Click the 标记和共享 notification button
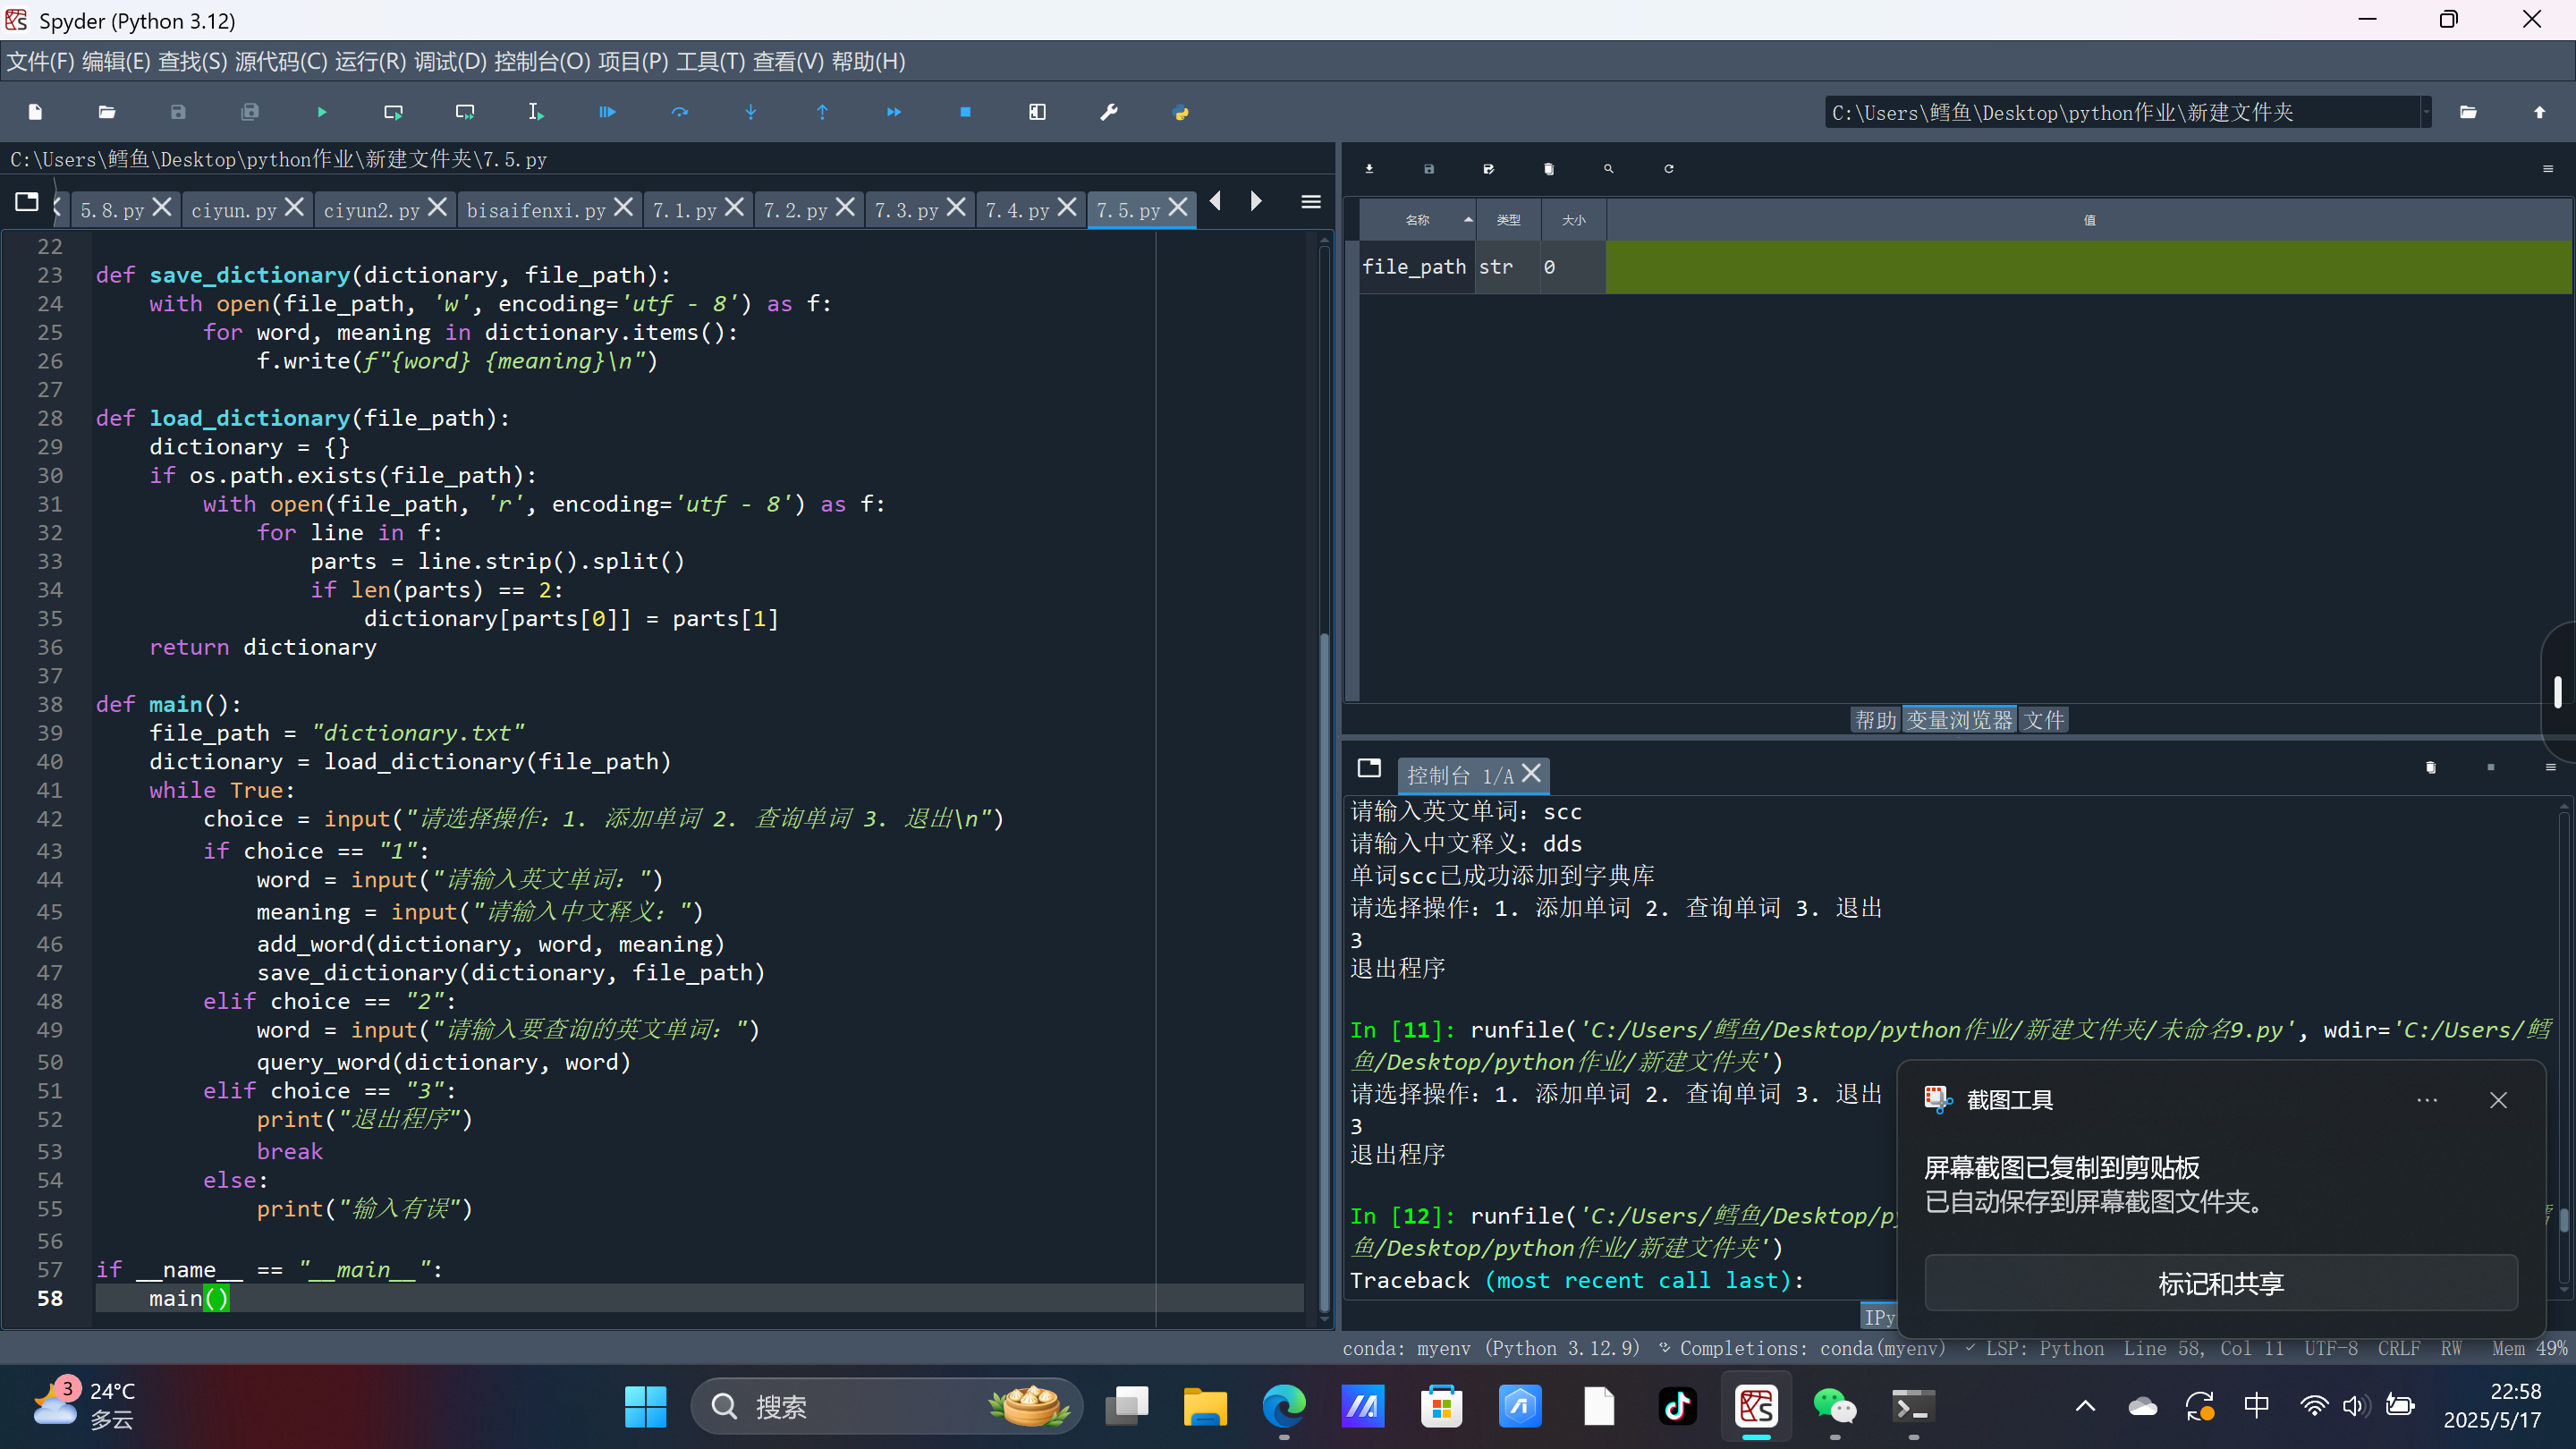The height and width of the screenshot is (1449, 2576). tap(2220, 1283)
